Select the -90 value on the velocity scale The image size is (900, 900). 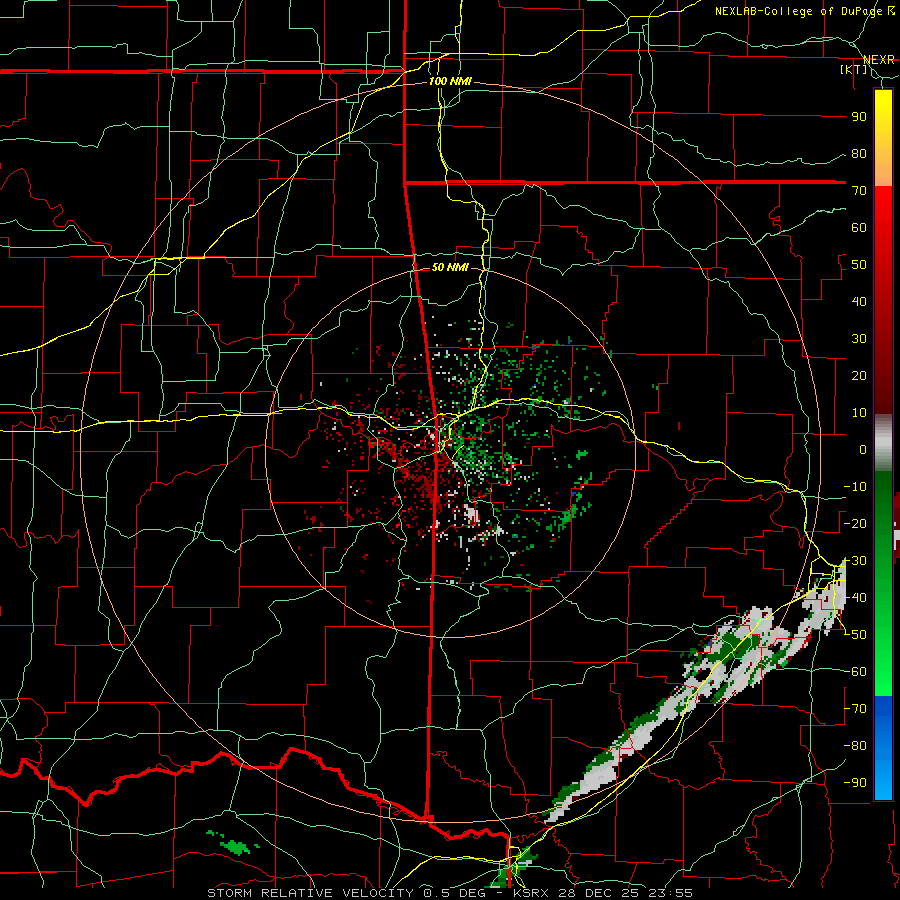(x=855, y=783)
